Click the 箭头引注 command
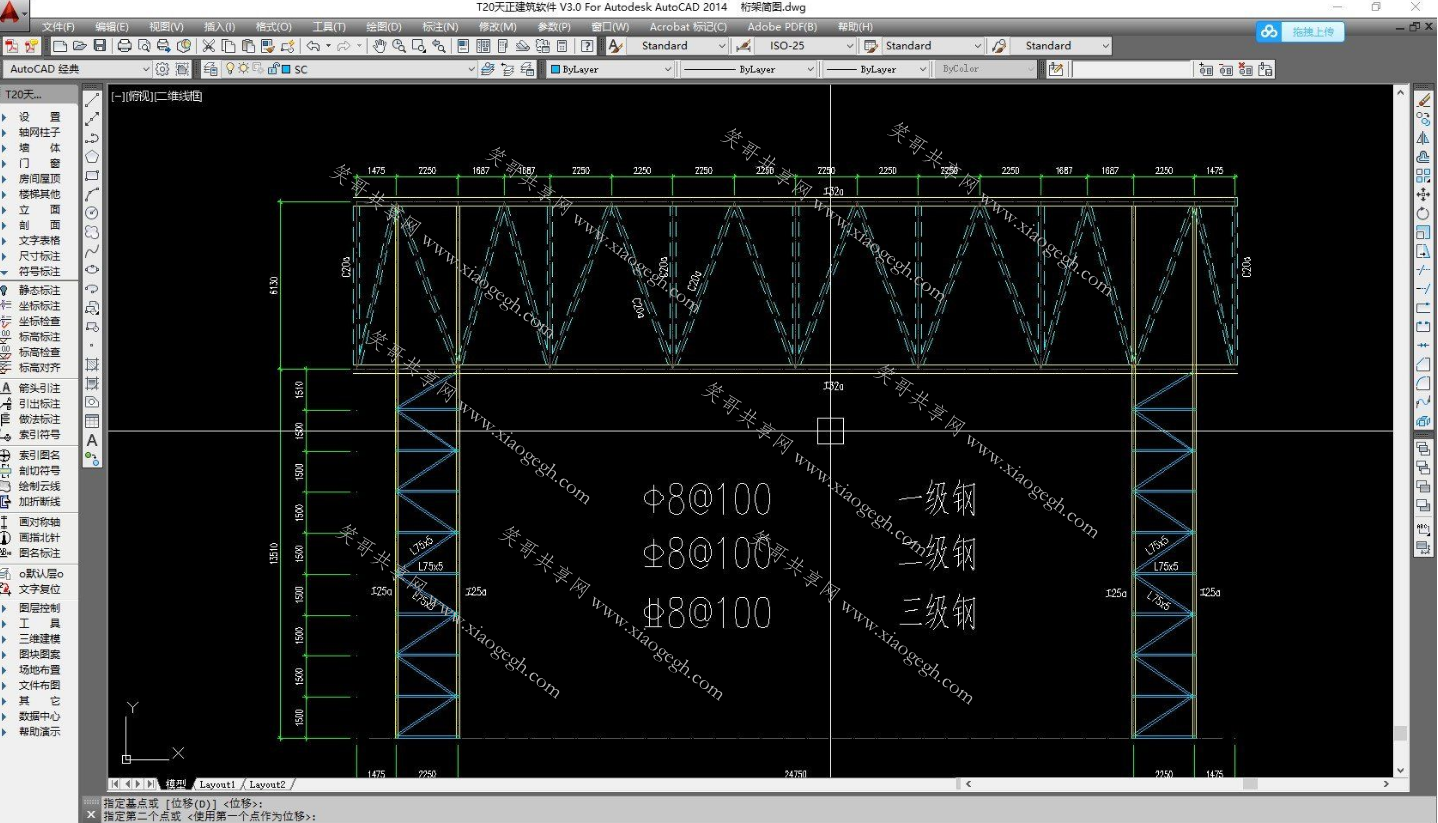Screen dimensions: 1438x823 [39, 388]
